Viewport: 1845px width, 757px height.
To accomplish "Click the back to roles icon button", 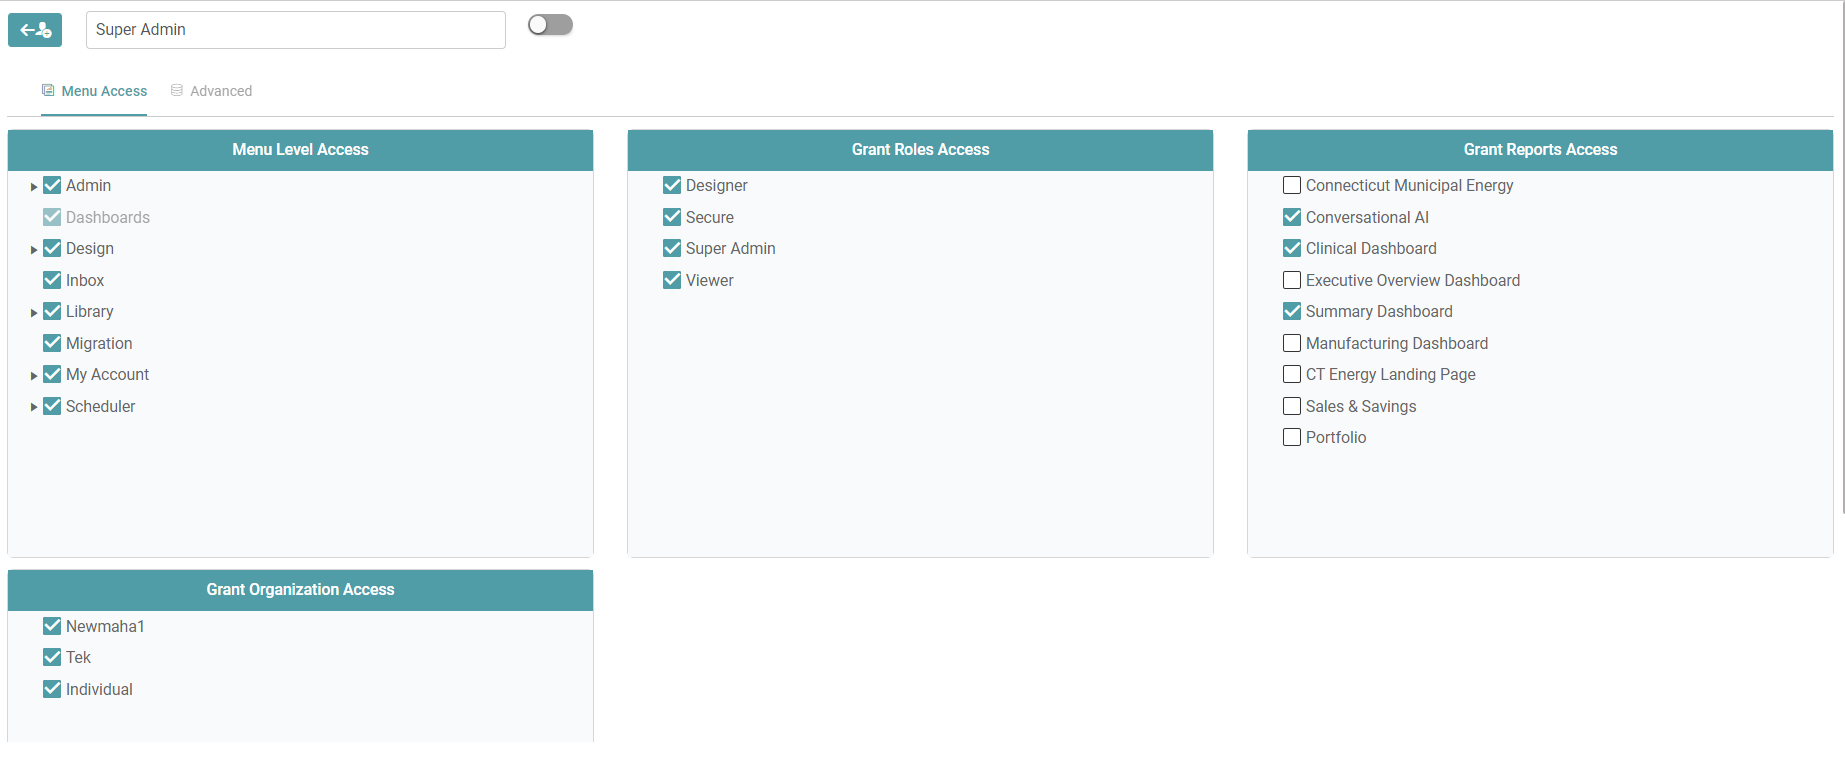I will tap(35, 30).
